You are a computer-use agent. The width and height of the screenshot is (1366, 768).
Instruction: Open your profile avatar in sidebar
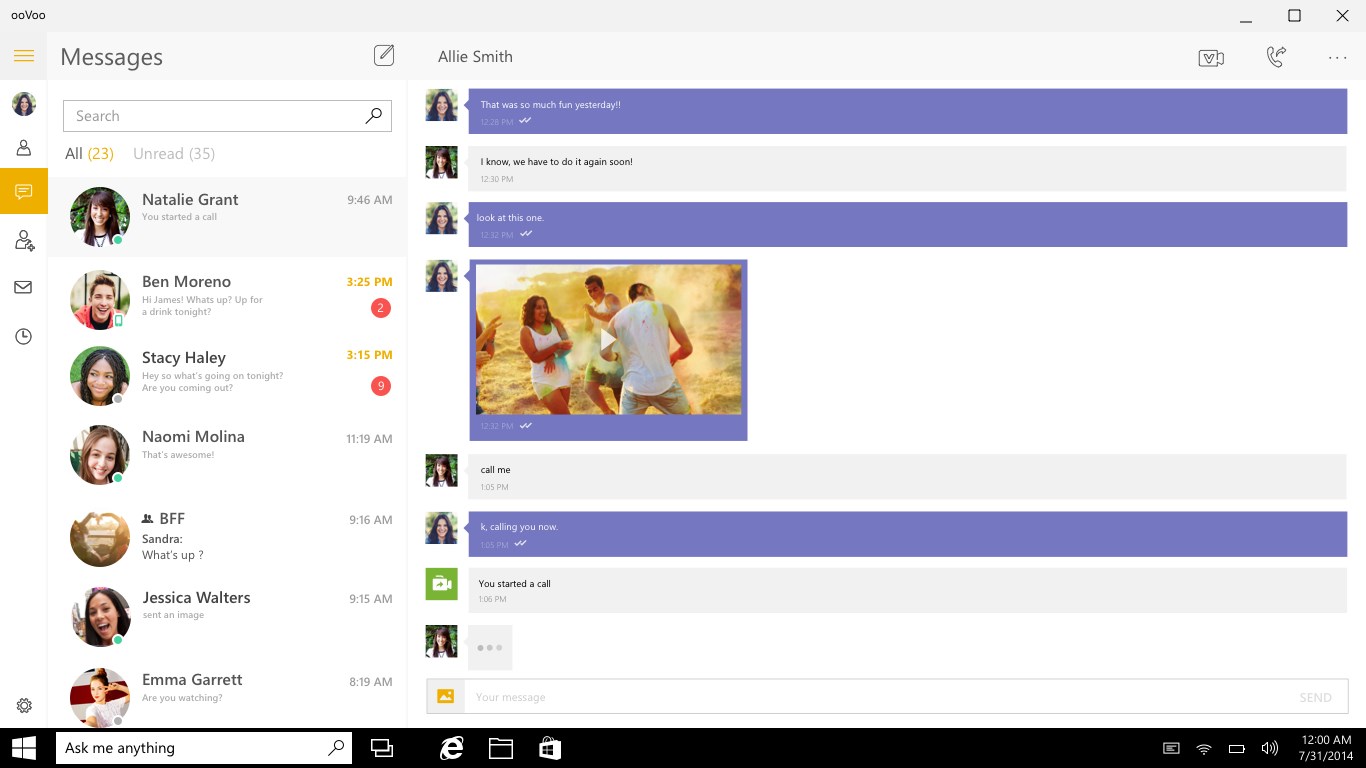(x=24, y=104)
